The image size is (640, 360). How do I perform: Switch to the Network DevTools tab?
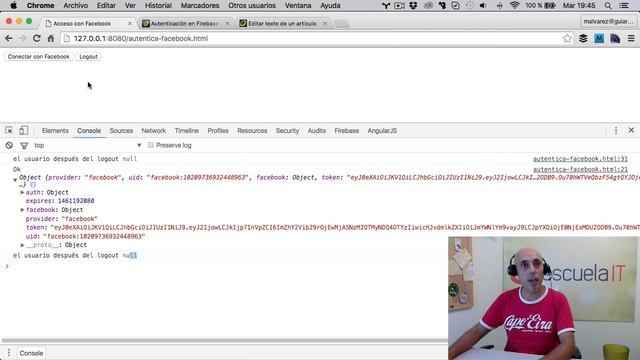tap(153, 131)
